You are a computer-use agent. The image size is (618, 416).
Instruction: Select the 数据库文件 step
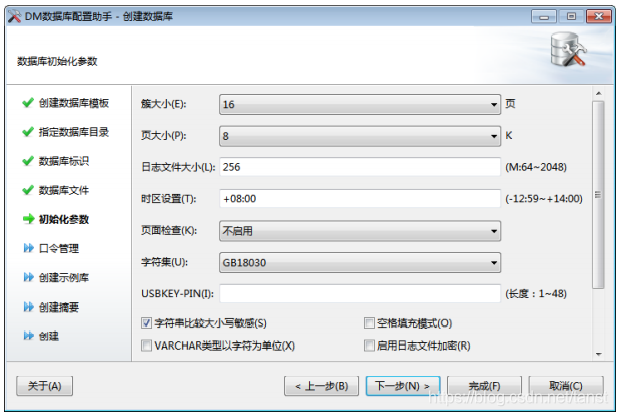64,190
